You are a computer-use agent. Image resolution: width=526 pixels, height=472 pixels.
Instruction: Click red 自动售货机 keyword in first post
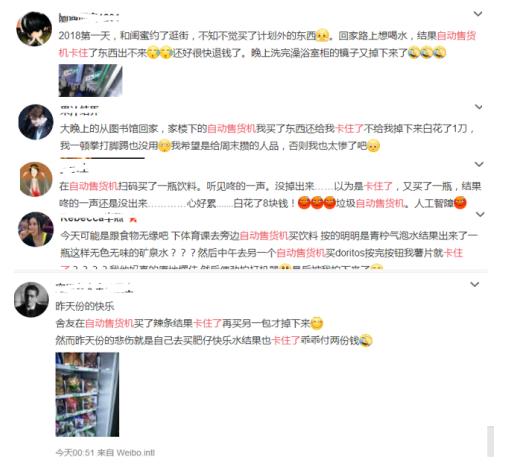pyautogui.click(x=456, y=36)
